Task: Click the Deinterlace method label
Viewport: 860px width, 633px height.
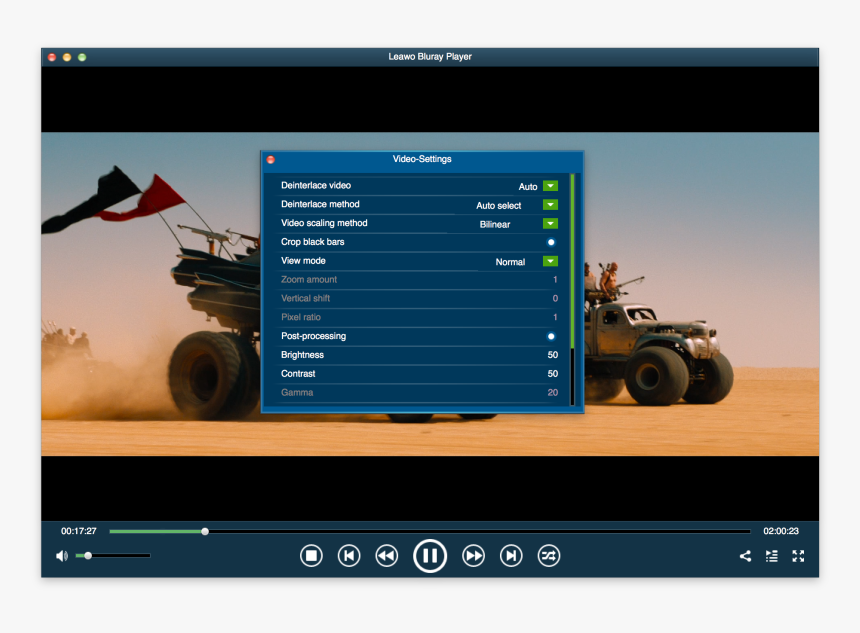Action: [x=320, y=204]
